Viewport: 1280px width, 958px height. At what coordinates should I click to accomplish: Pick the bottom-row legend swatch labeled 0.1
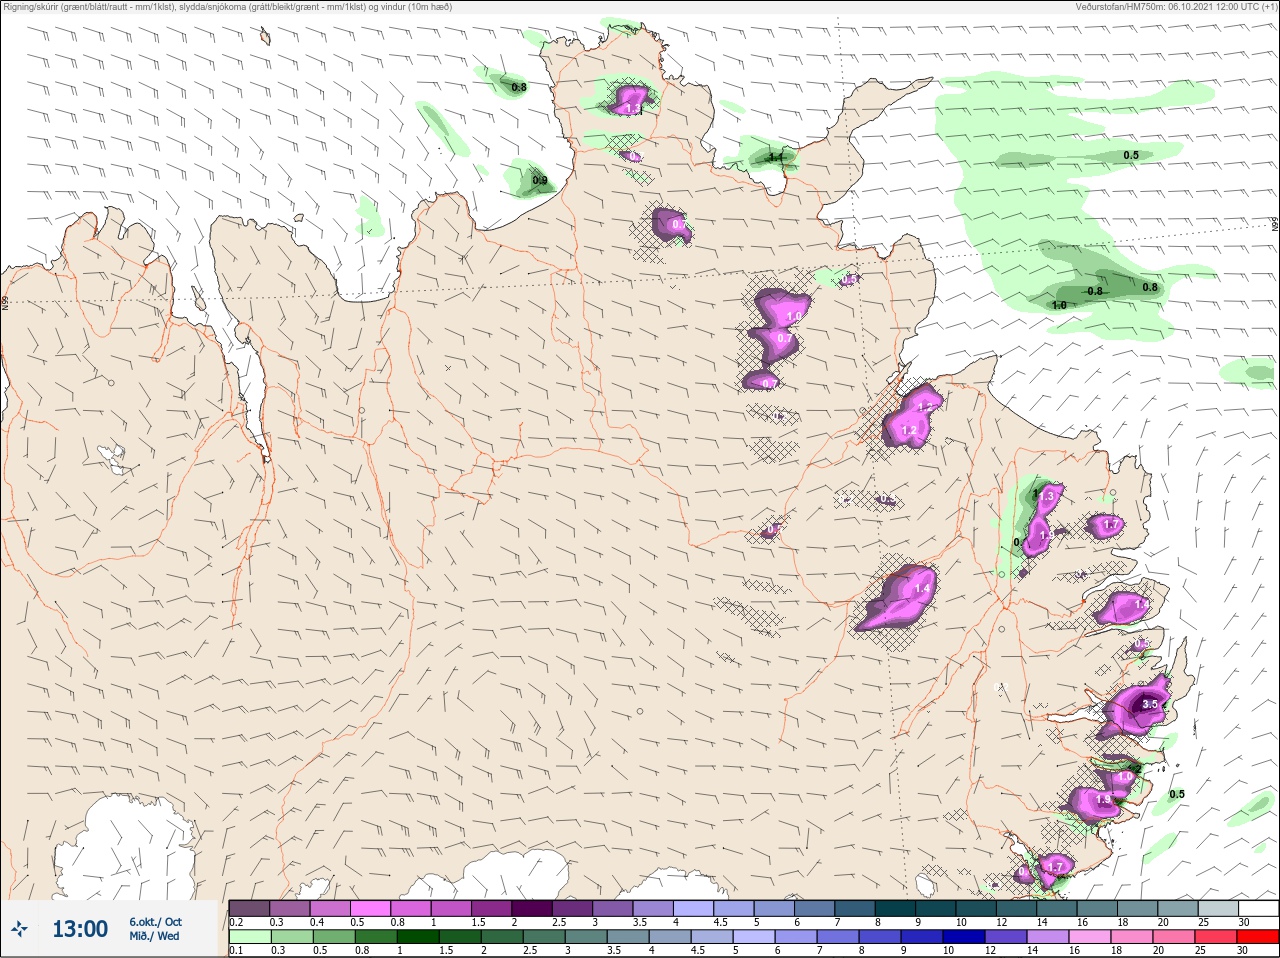[249, 937]
